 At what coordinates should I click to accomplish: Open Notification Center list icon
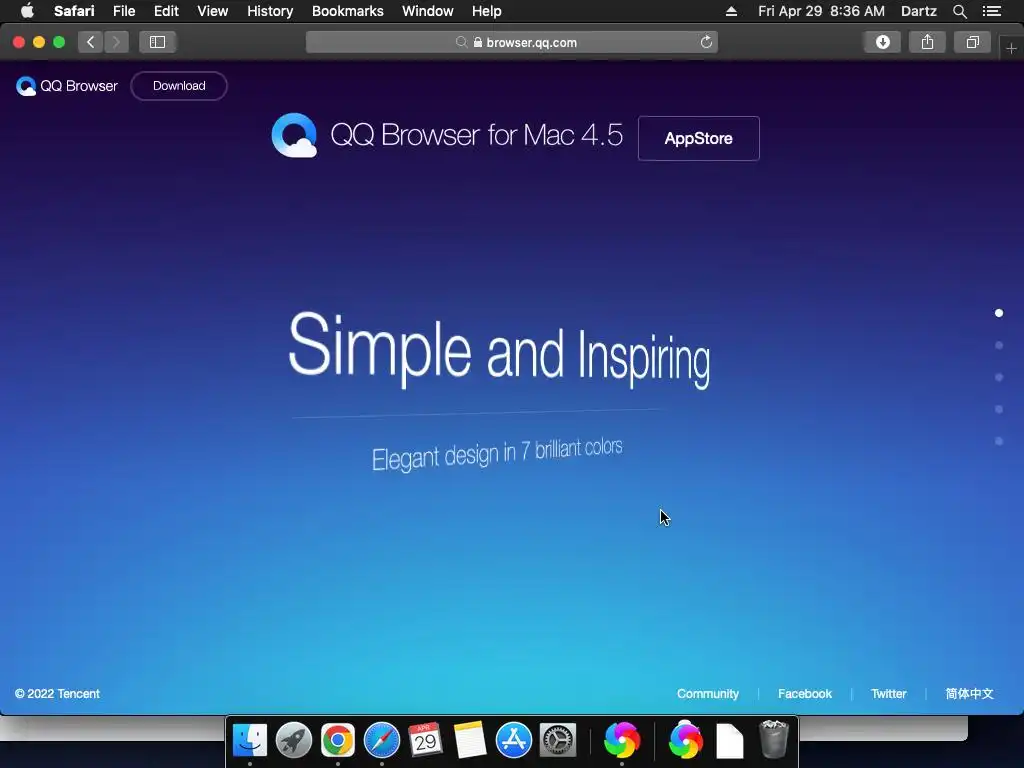pos(991,11)
